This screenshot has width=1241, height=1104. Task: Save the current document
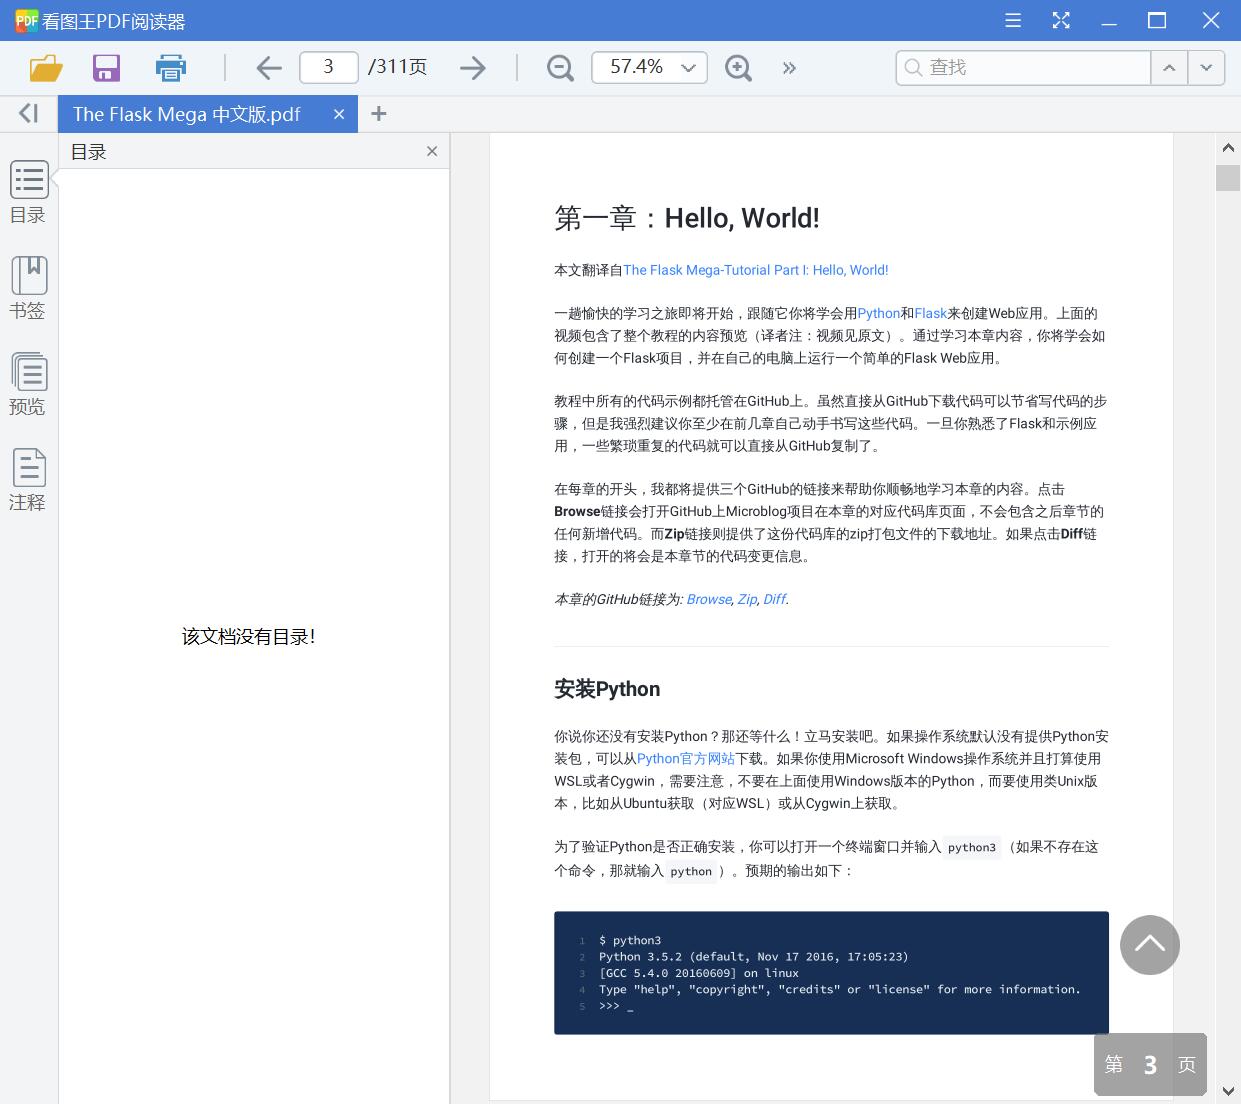tap(106, 68)
